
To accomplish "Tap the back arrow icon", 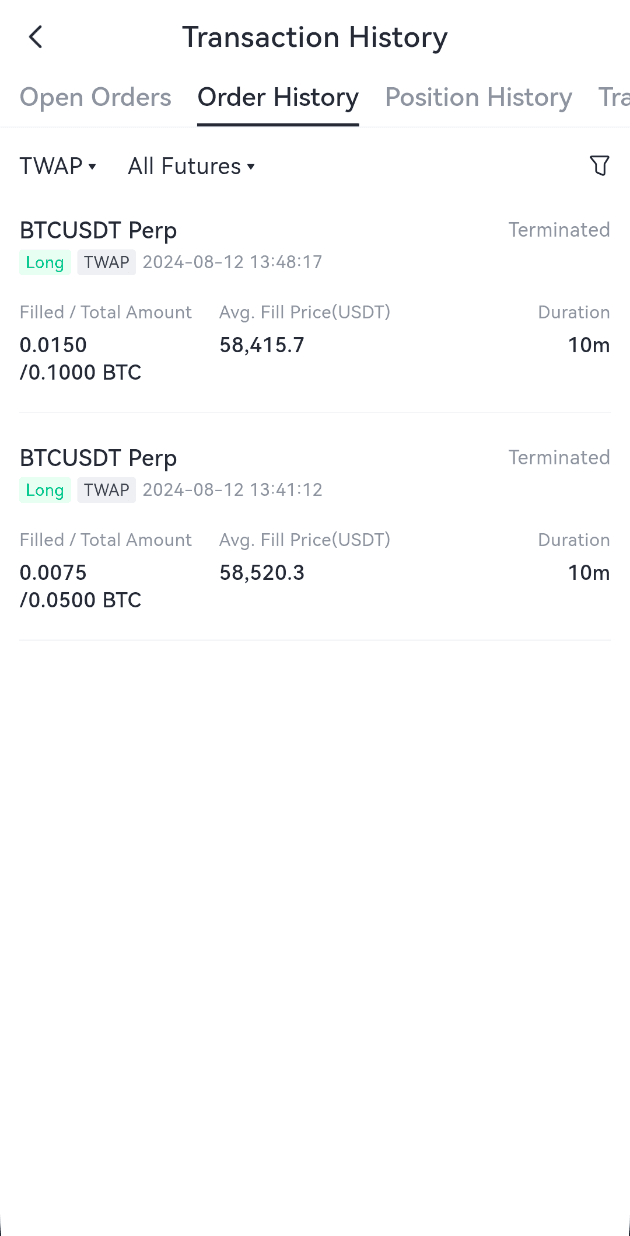I will [36, 37].
